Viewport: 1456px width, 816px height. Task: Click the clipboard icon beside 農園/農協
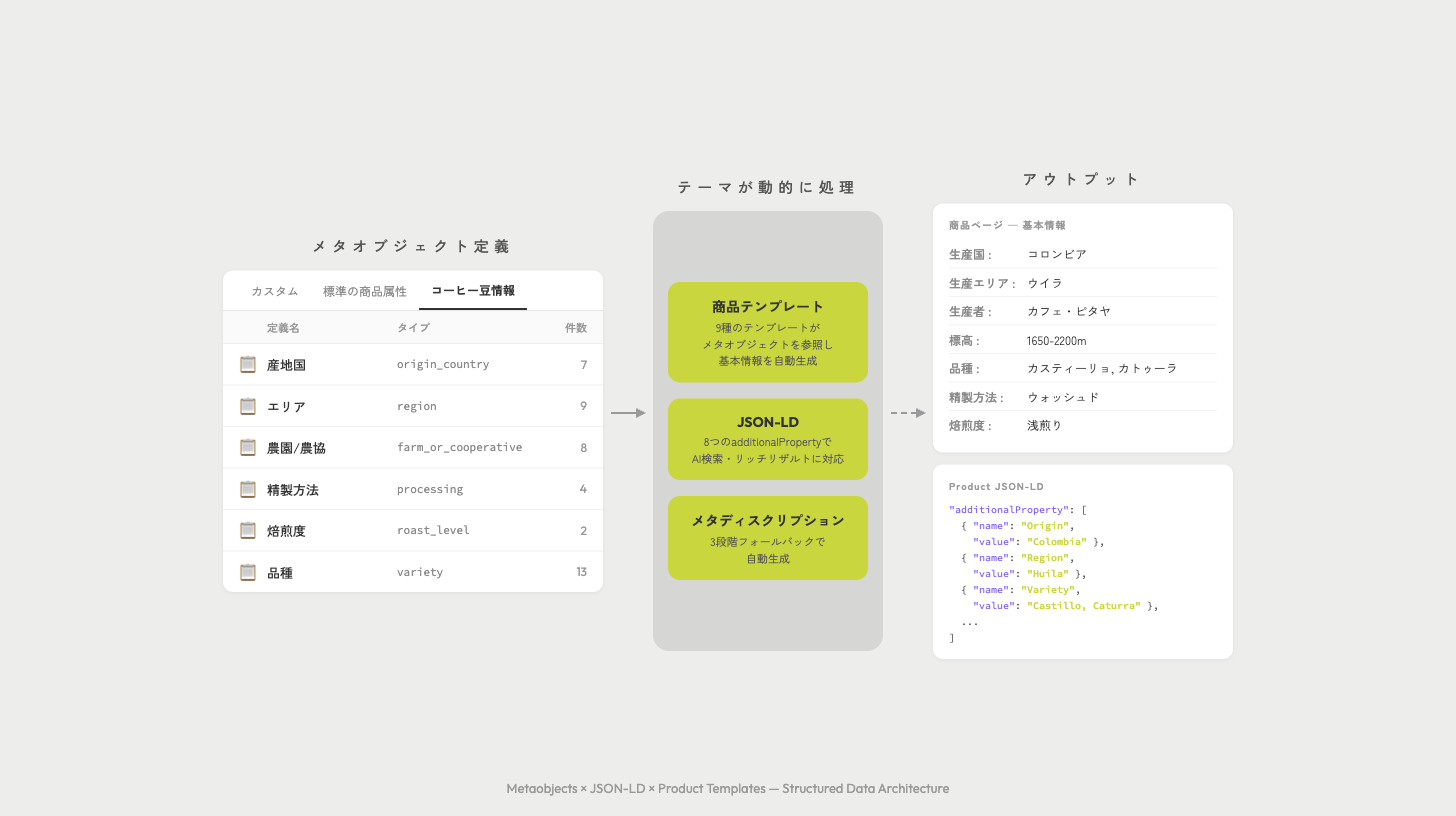point(247,447)
